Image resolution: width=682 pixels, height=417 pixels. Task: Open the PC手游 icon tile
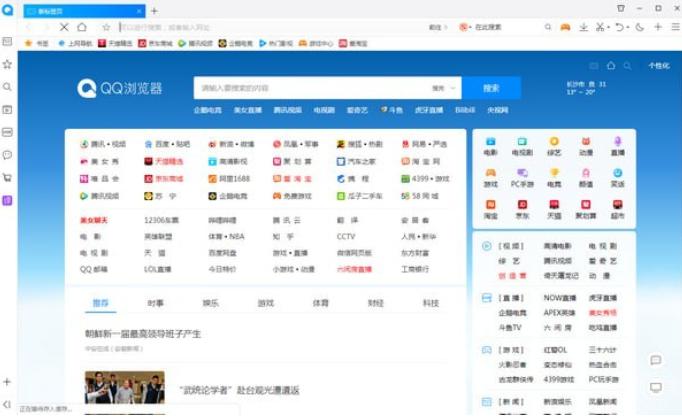coord(522,178)
